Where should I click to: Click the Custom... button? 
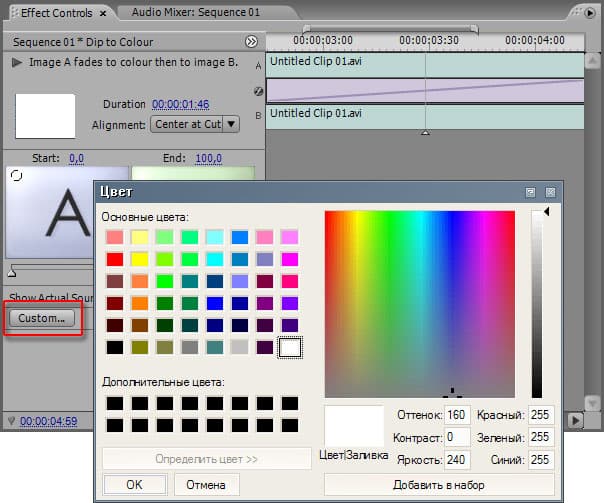click(x=42, y=319)
